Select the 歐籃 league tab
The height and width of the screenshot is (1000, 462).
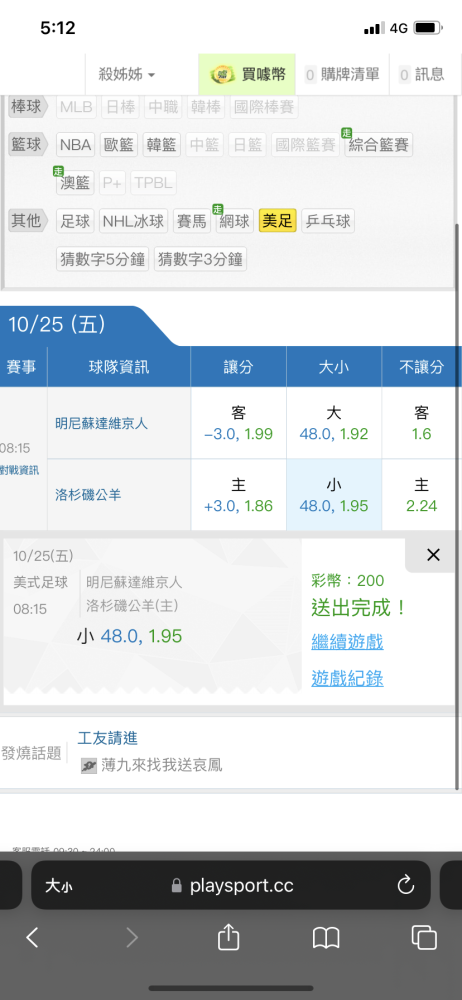pyautogui.click(x=118, y=145)
